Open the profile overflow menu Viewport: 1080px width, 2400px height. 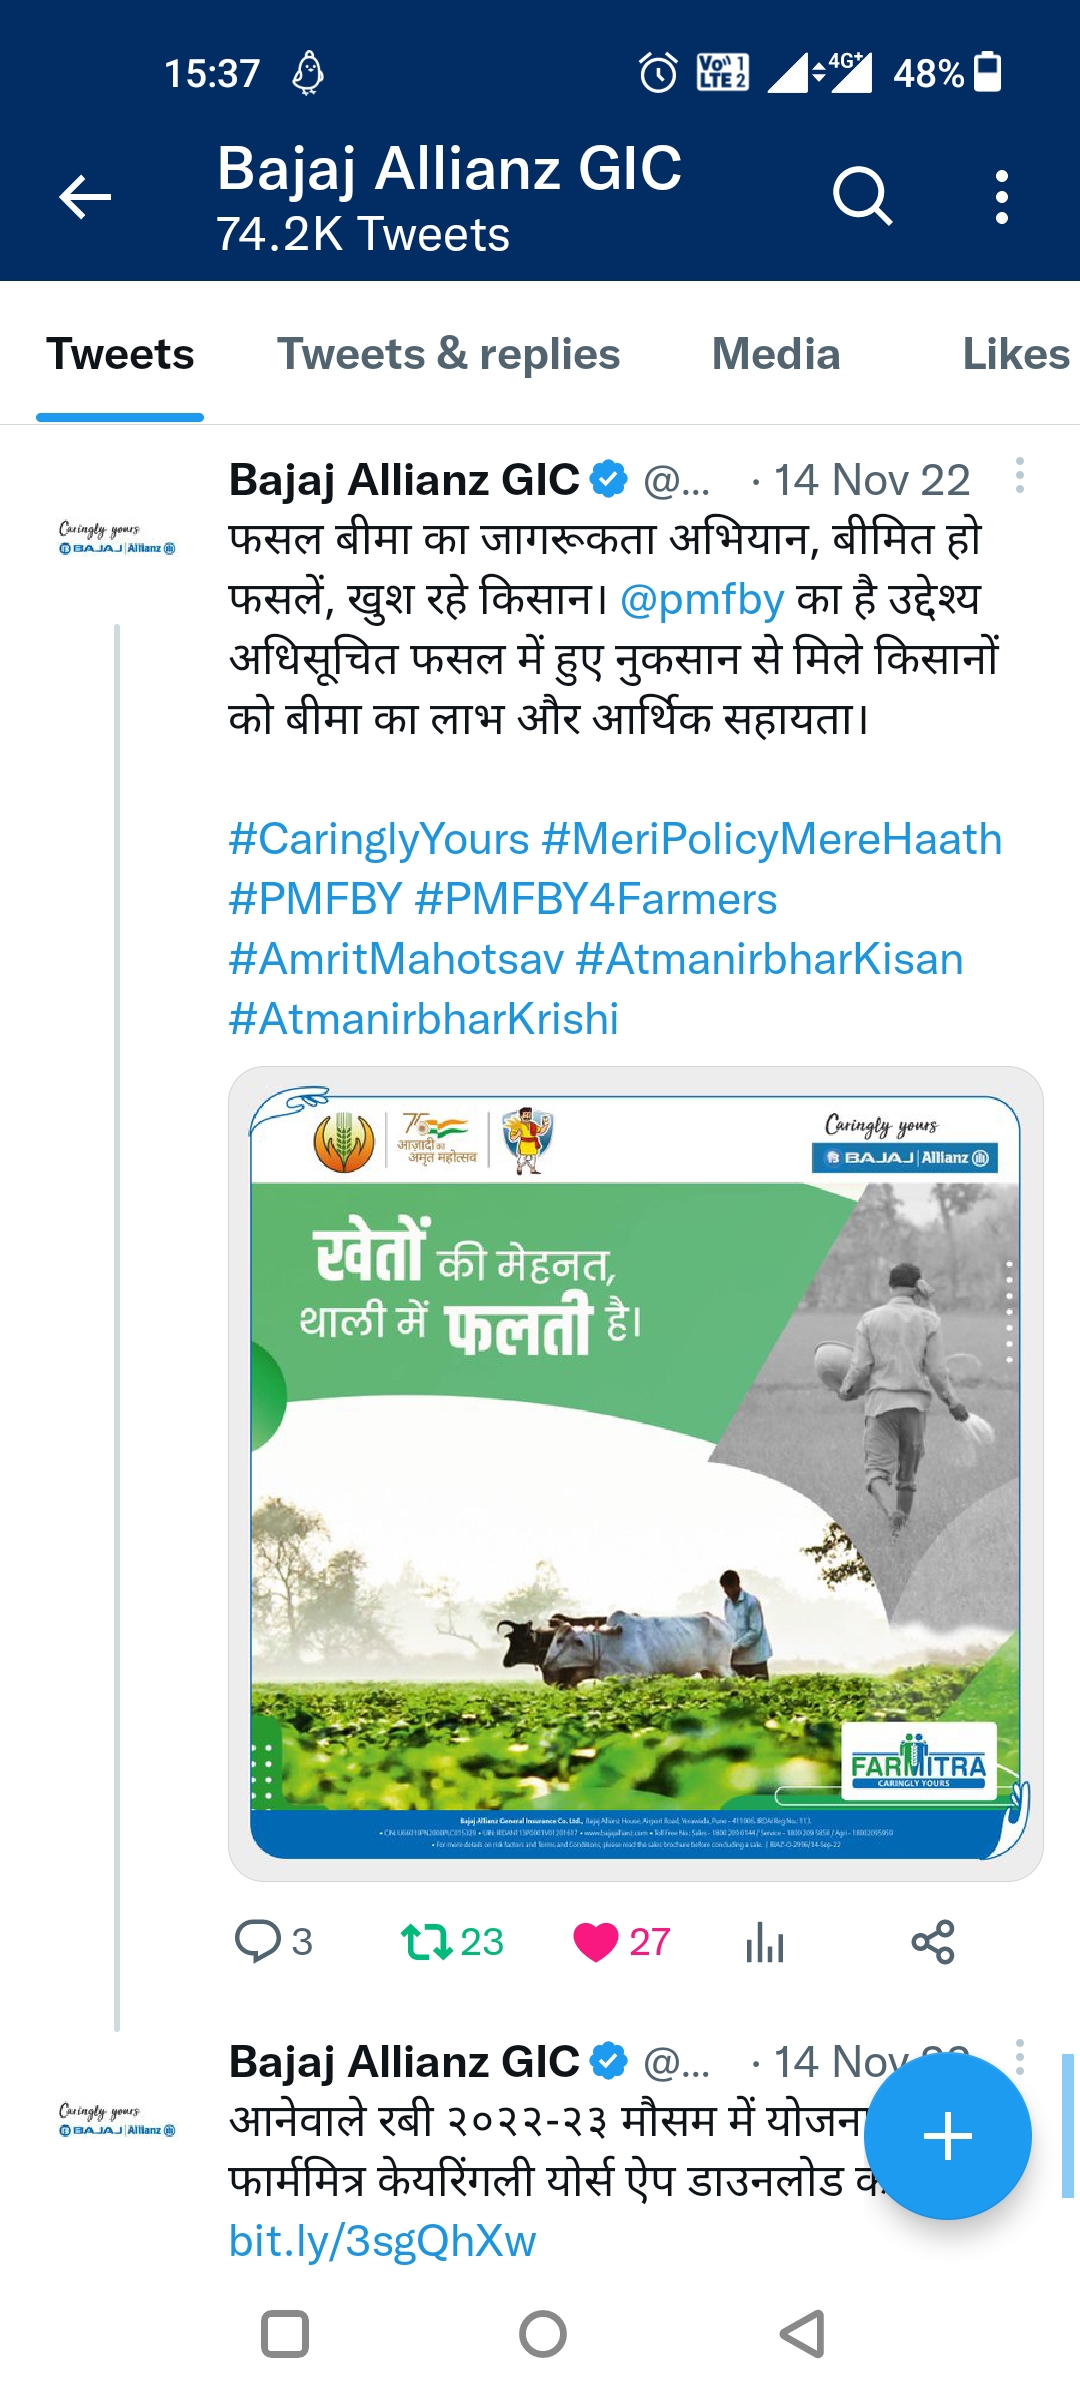(1001, 196)
